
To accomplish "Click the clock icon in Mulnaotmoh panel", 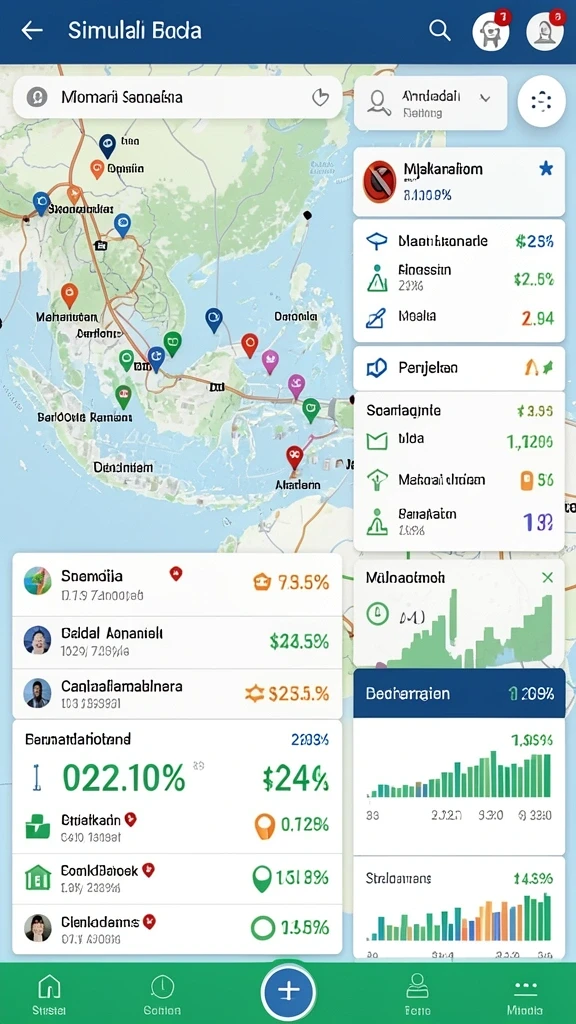I will [377, 614].
